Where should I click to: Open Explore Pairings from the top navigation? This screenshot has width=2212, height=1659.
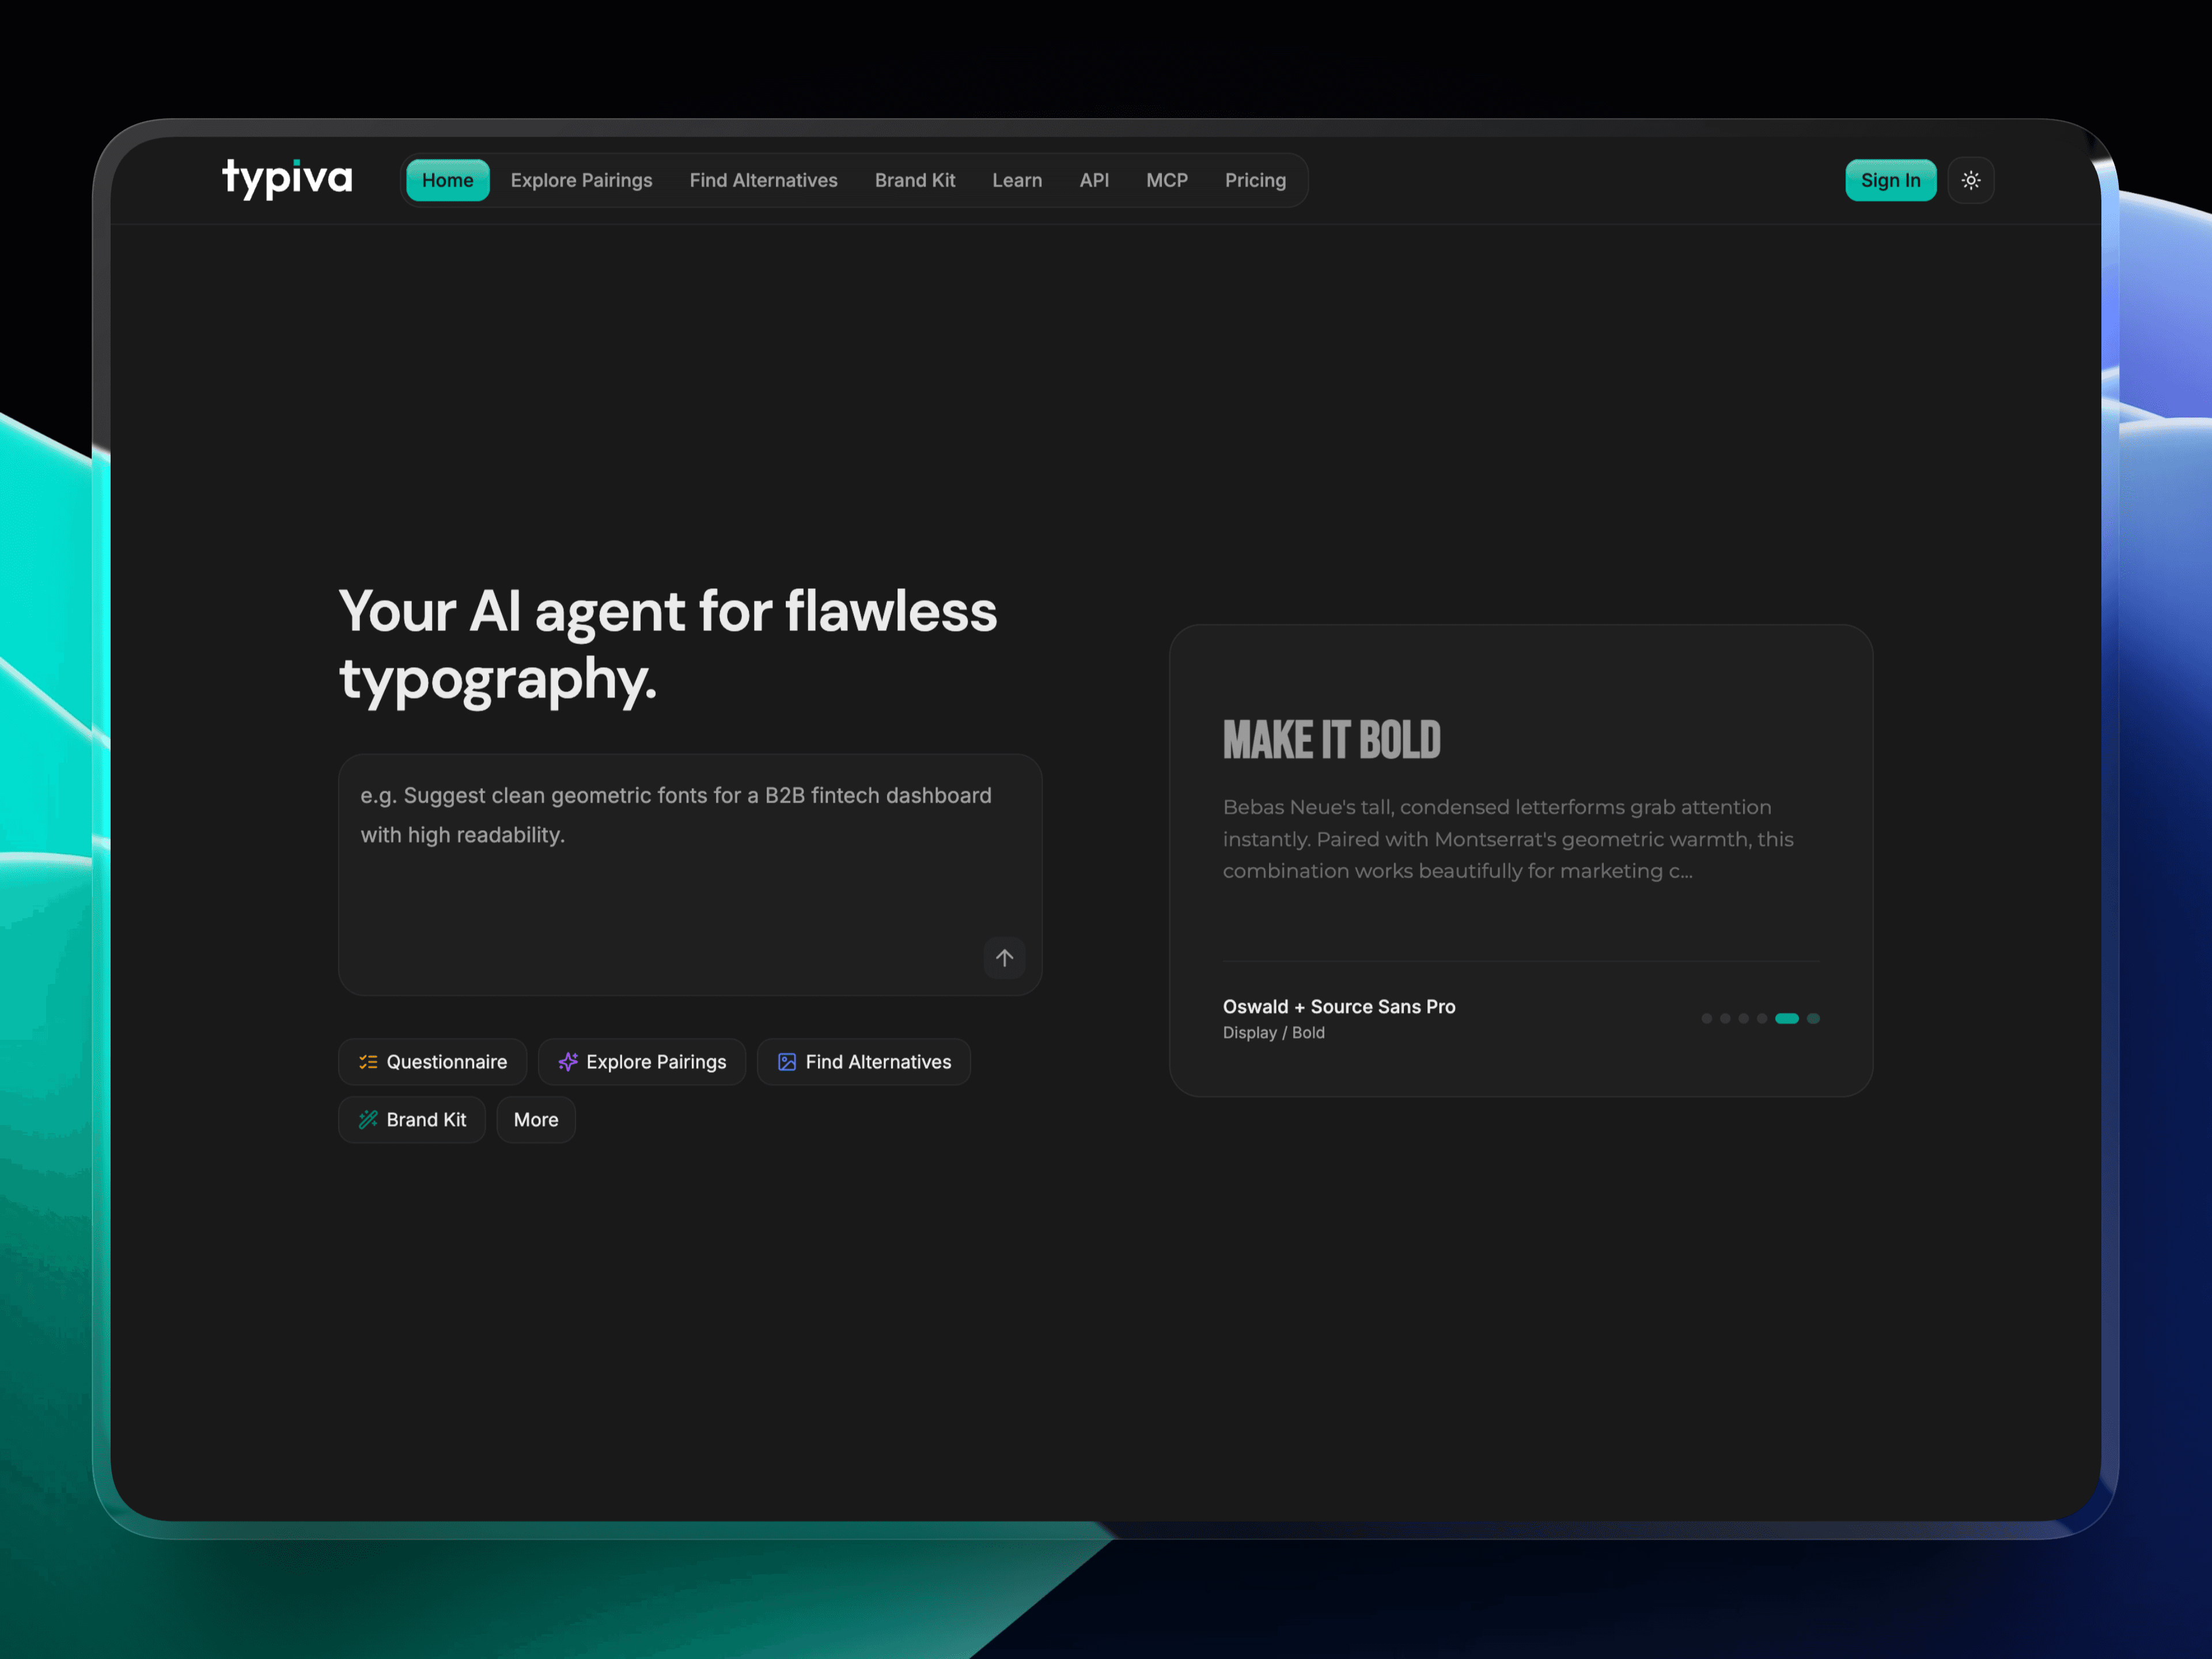pyautogui.click(x=581, y=180)
